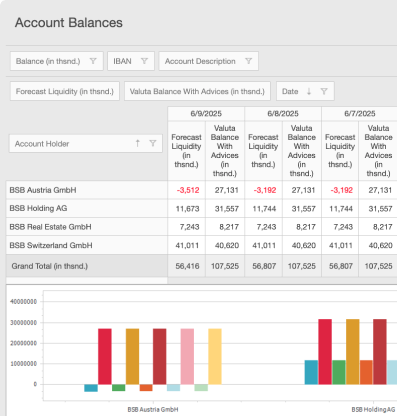Select the BSB Holding AG row header
397x416 pixels.
[x=87, y=208]
